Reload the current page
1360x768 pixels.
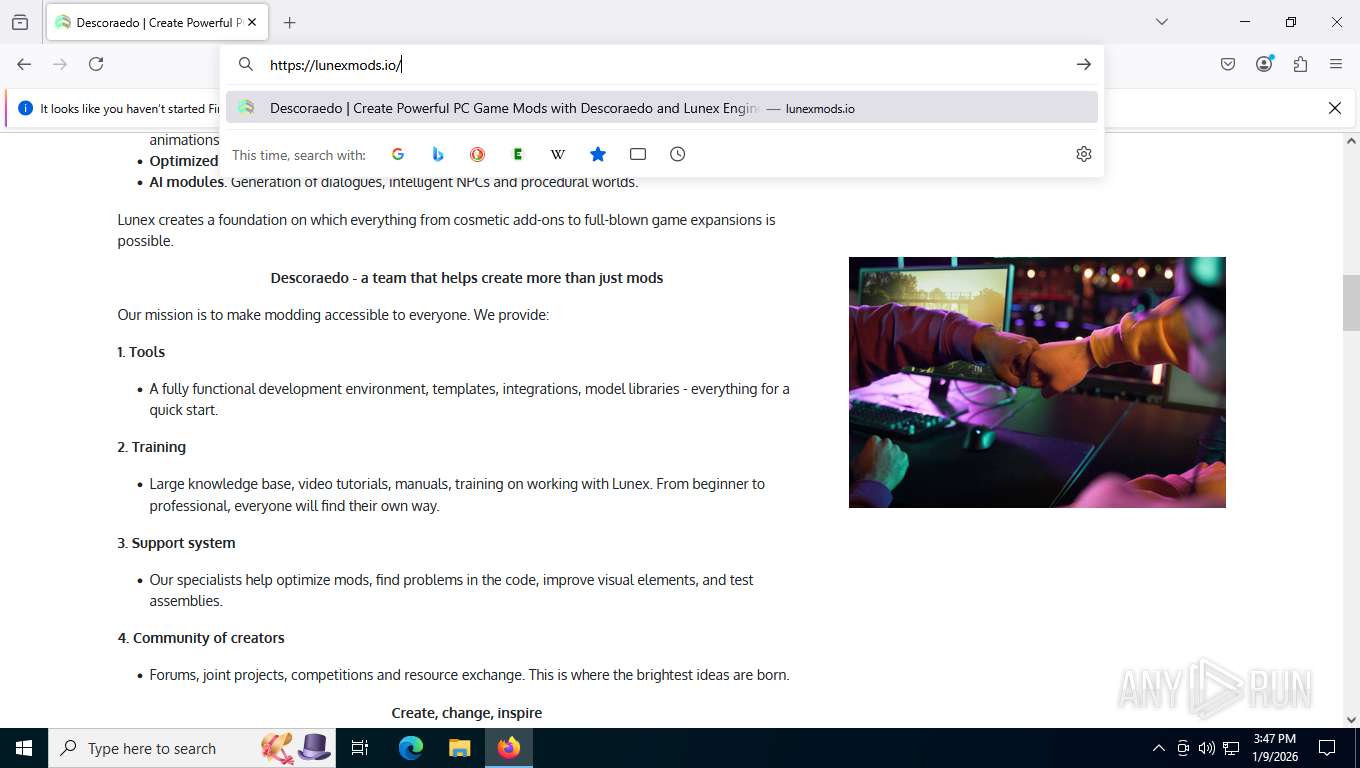tap(96, 64)
